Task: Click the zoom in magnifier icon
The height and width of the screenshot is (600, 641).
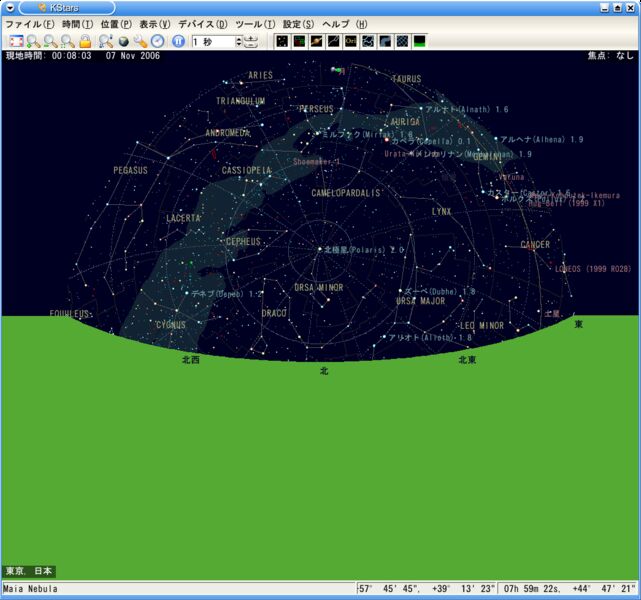Action: click(34, 41)
